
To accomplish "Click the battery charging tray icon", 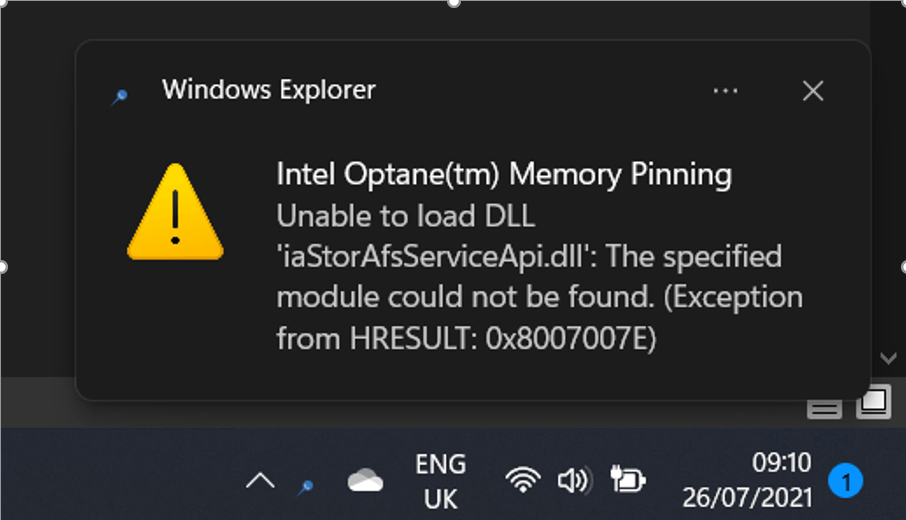I will [628, 481].
